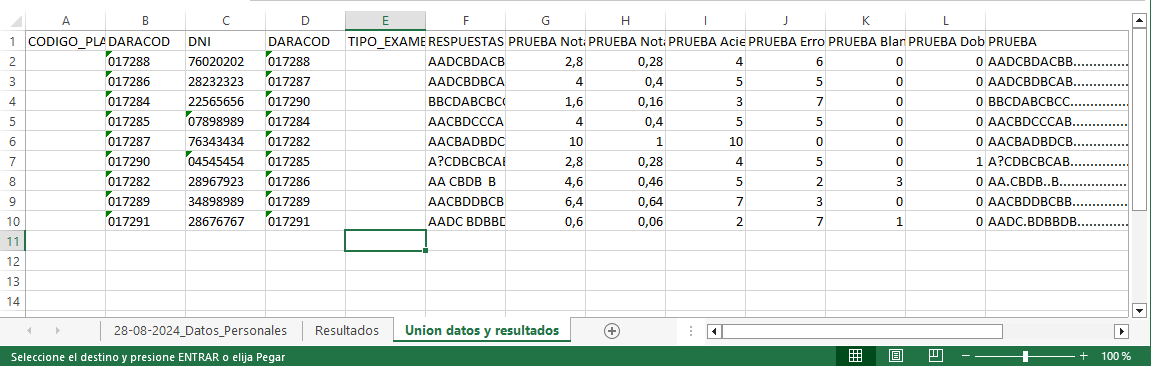Click cell AACBADBDCB.... in last column

pyautogui.click(x=1056, y=142)
